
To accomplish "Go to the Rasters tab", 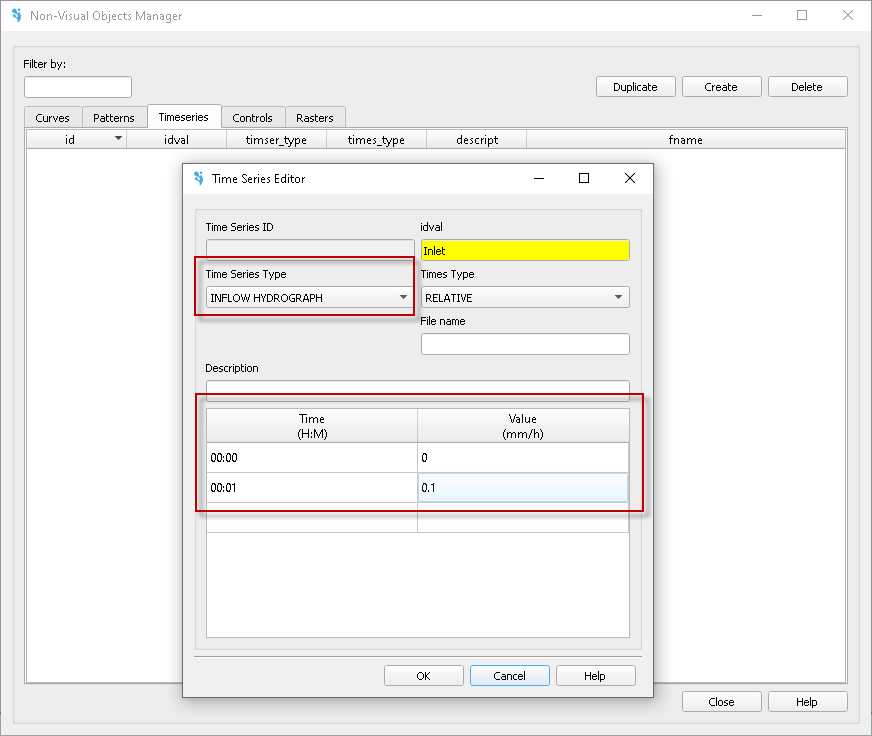I will pos(315,118).
